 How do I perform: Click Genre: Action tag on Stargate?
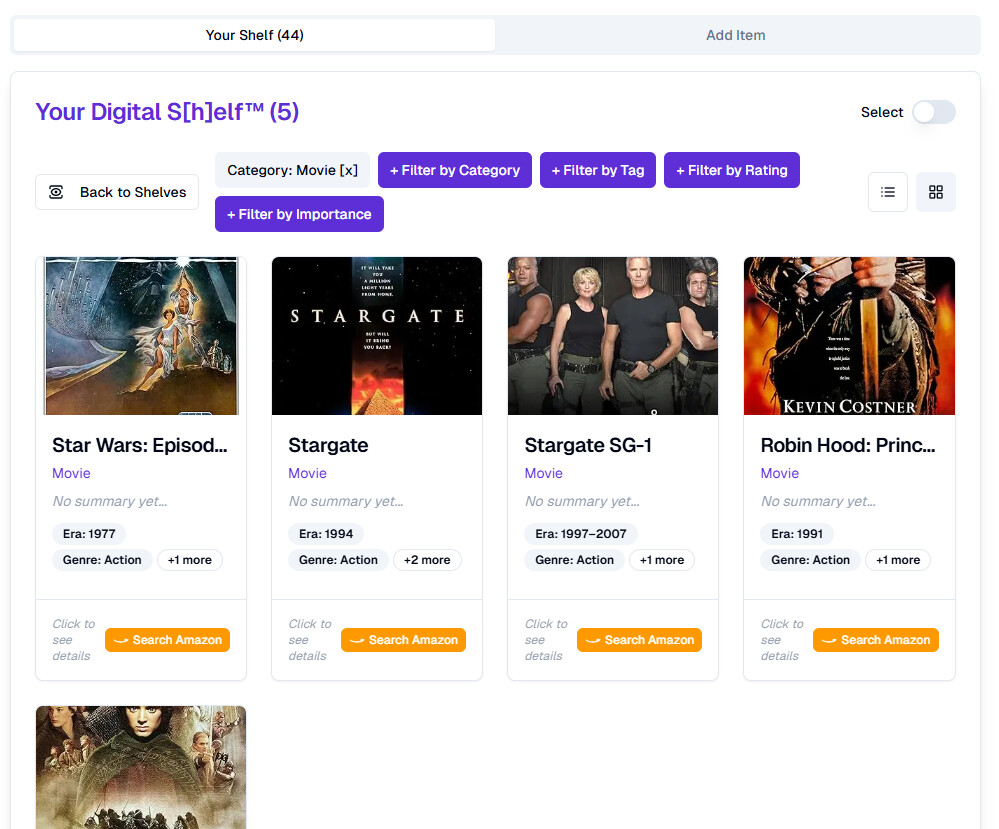338,560
